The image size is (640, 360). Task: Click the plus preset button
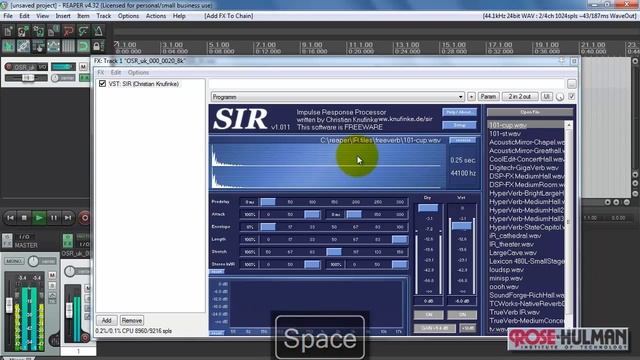(x=471, y=97)
